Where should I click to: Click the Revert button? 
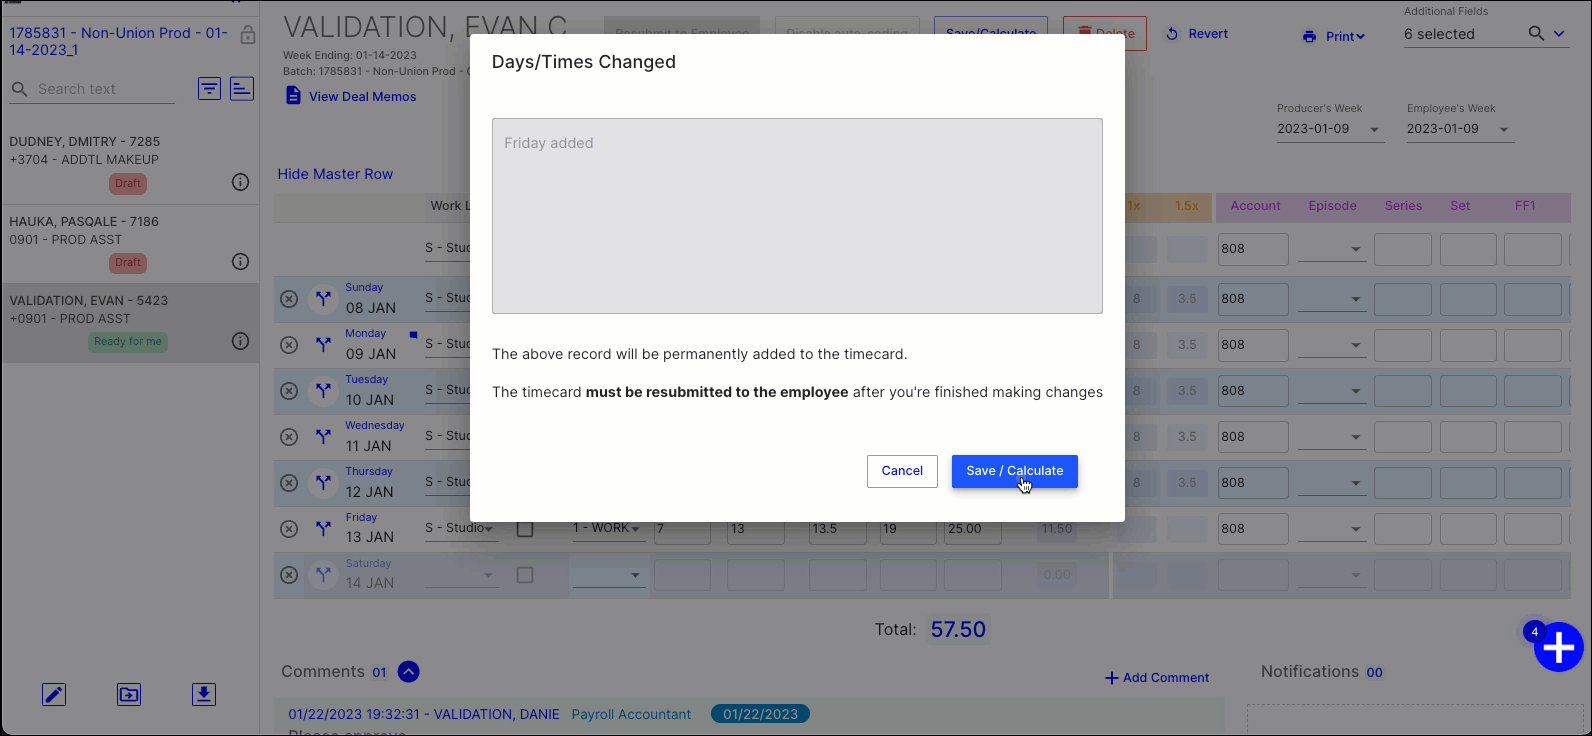pyautogui.click(x=1197, y=34)
